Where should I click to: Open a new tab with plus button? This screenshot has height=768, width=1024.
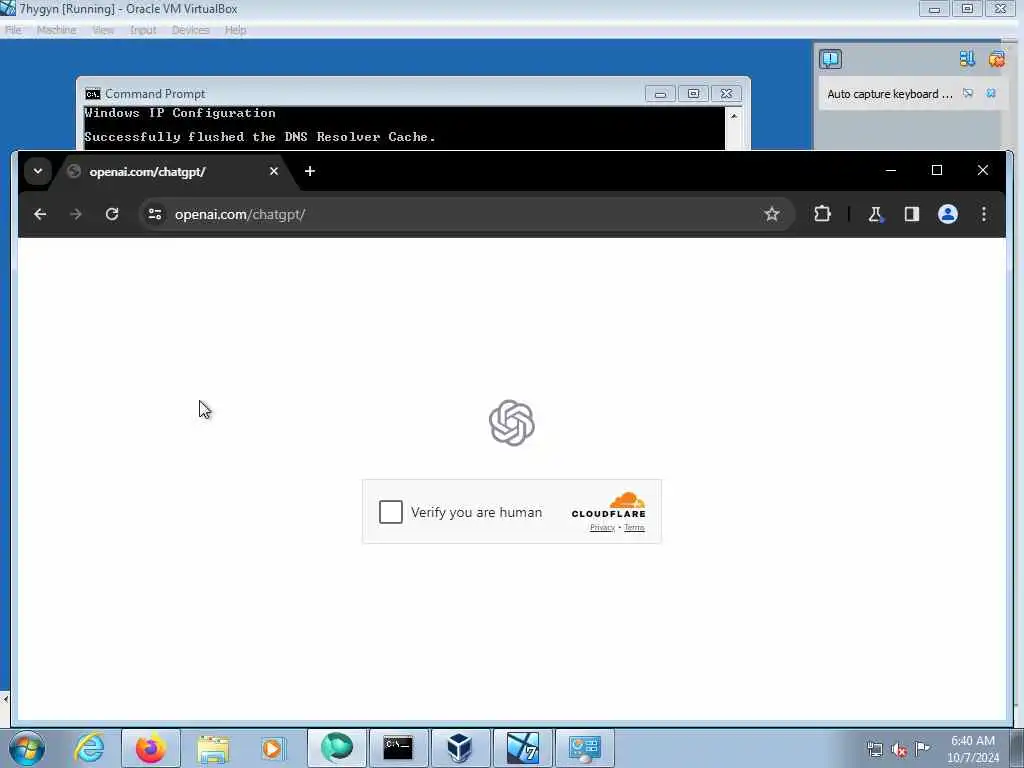click(310, 171)
